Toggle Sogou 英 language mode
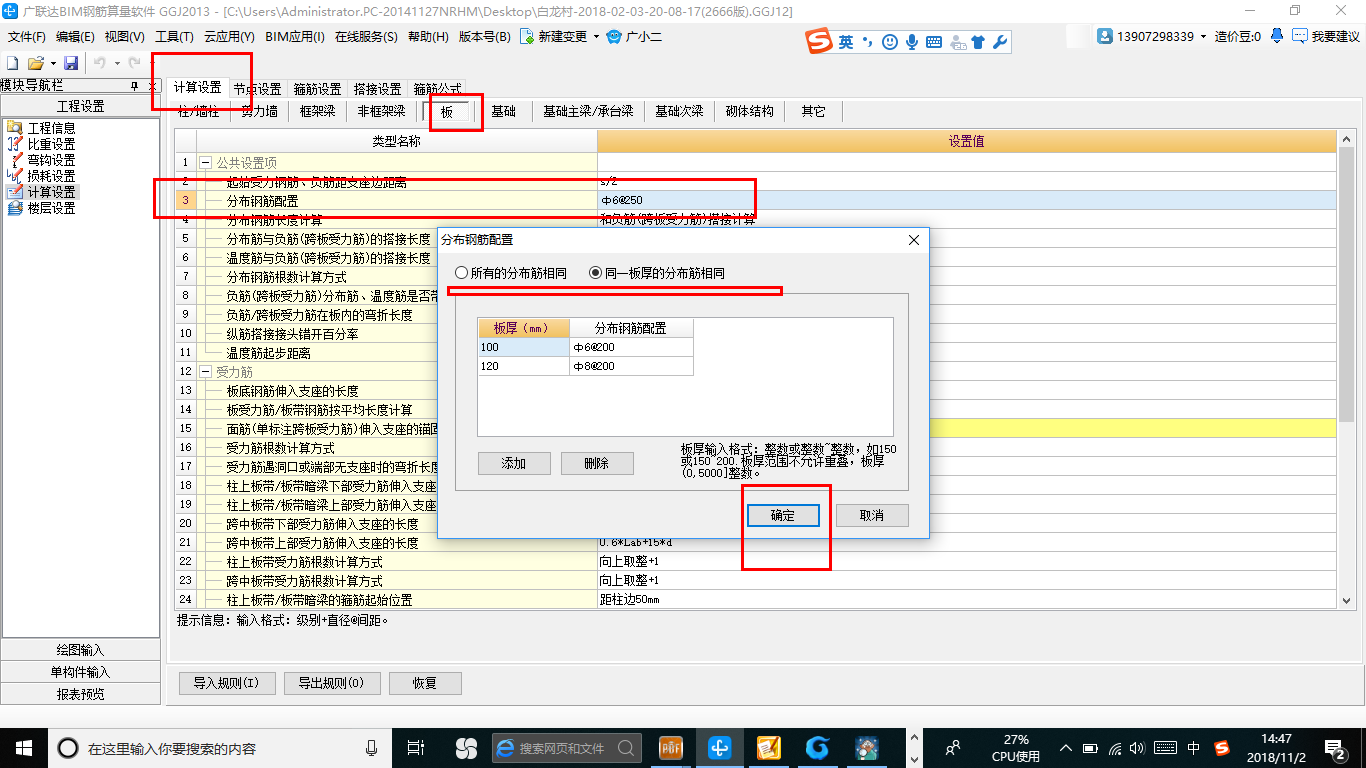 (846, 42)
